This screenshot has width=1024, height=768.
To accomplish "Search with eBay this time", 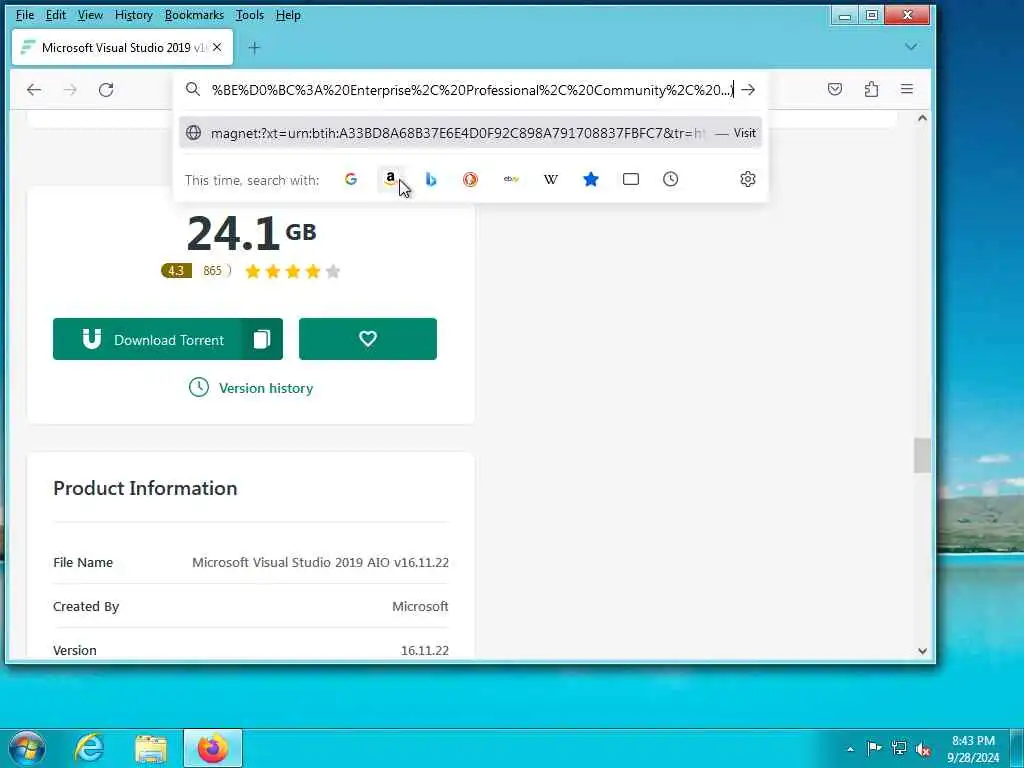I will [511, 179].
